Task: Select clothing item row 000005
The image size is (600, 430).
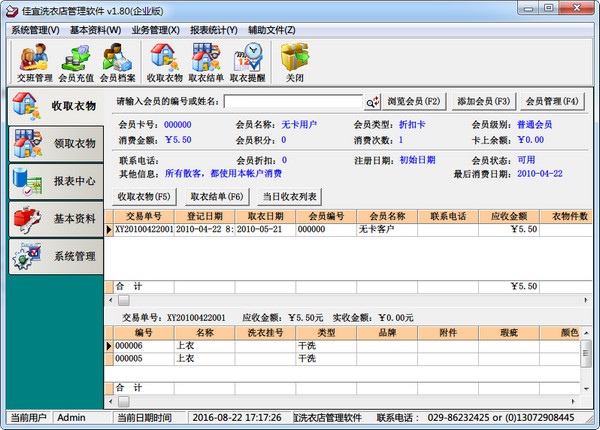Action: point(342,358)
